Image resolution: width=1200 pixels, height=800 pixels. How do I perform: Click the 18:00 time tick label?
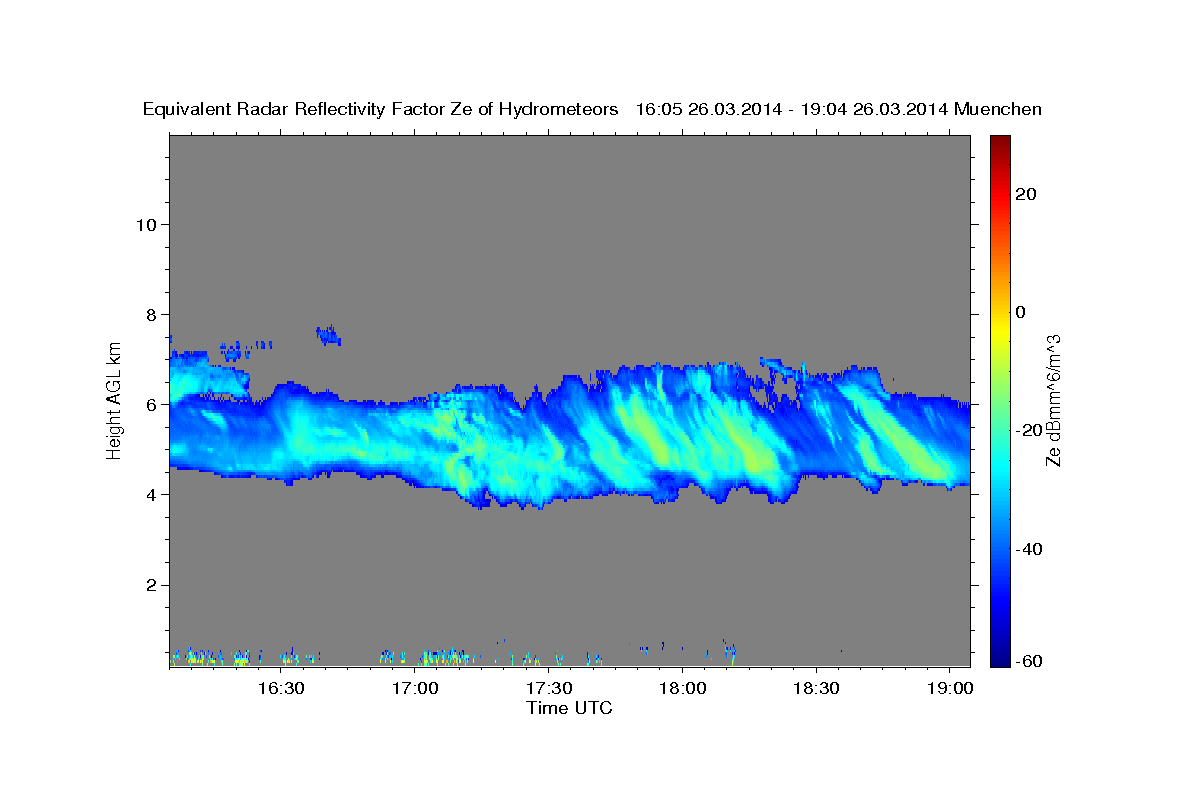(x=682, y=688)
